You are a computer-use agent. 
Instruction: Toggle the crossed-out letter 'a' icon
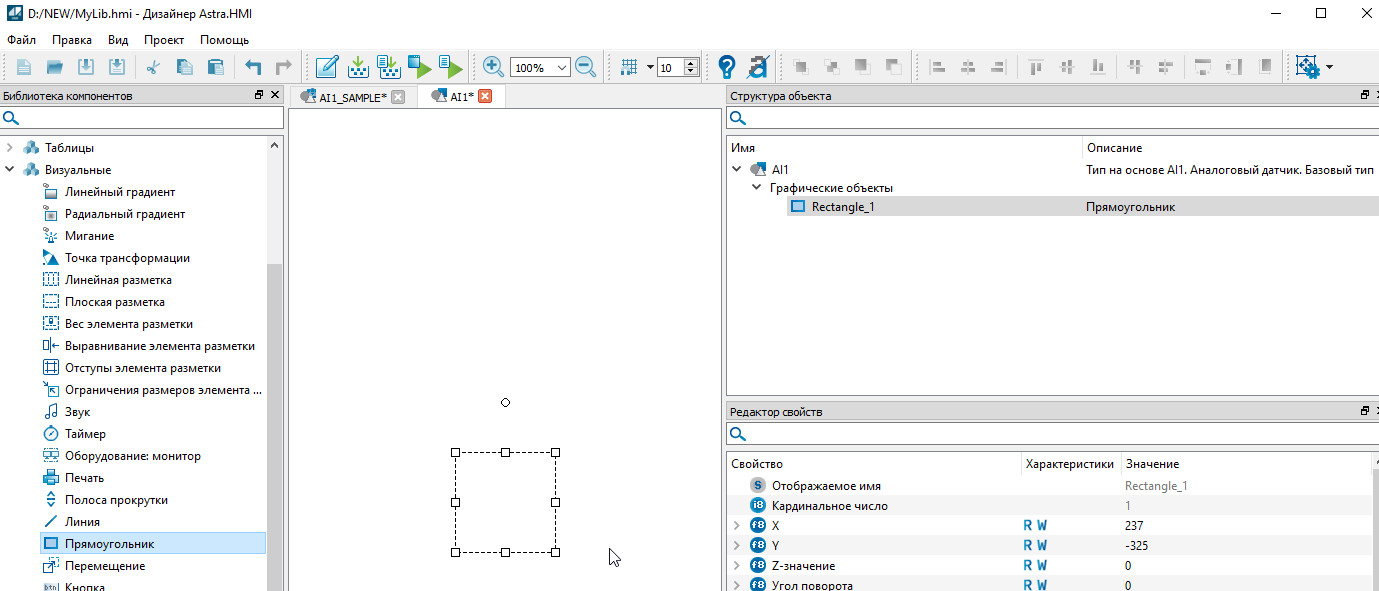[757, 67]
